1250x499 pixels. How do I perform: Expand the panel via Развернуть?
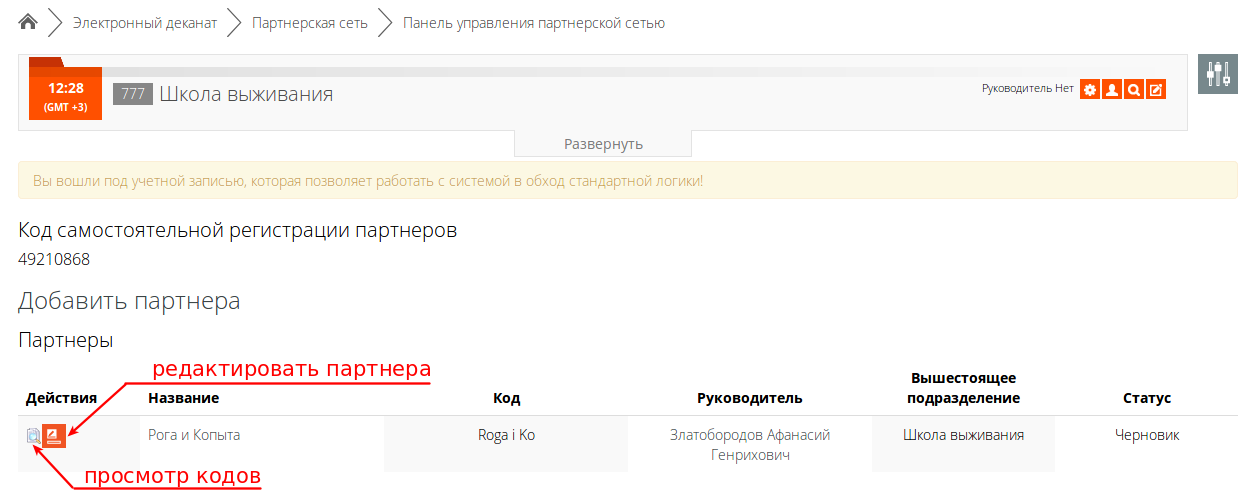(603, 144)
